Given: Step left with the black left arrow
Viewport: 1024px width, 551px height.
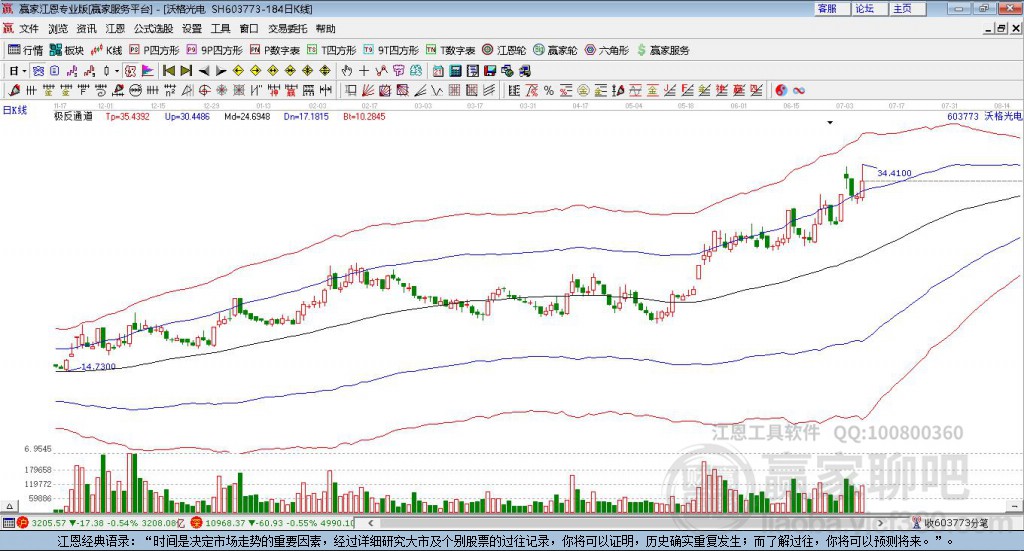Looking at the screenshot, I should point(204,71).
